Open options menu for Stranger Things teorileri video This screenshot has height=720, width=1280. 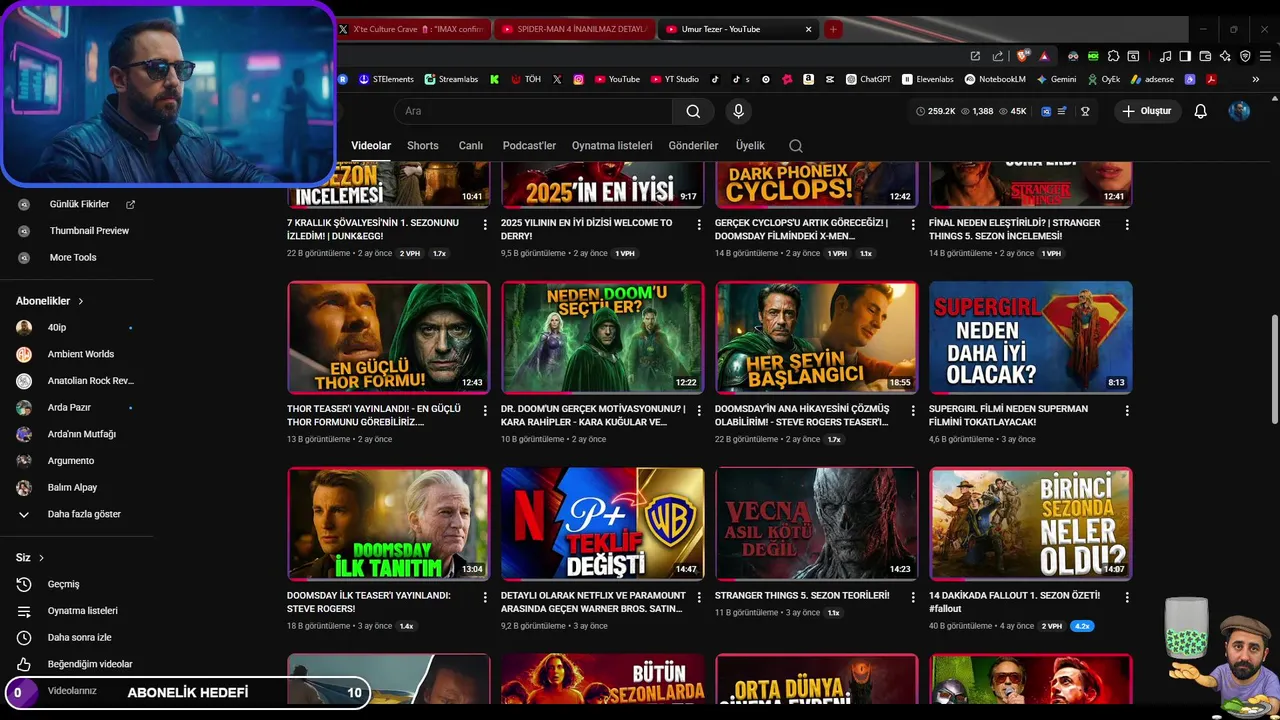[x=913, y=597]
